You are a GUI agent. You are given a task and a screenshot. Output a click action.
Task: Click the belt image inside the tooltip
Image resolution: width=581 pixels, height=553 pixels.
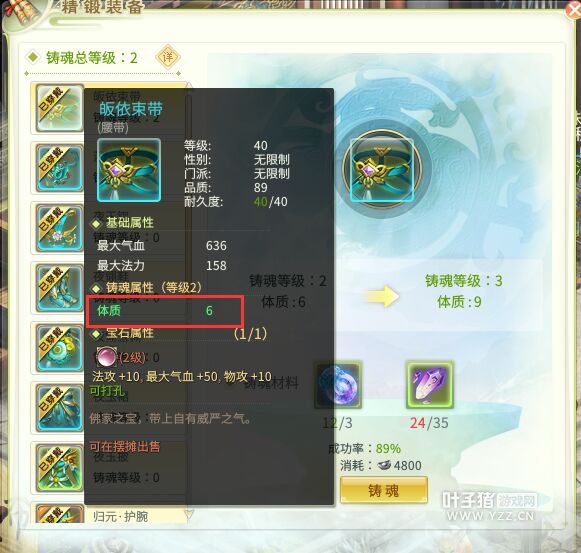pyautogui.click(x=129, y=170)
